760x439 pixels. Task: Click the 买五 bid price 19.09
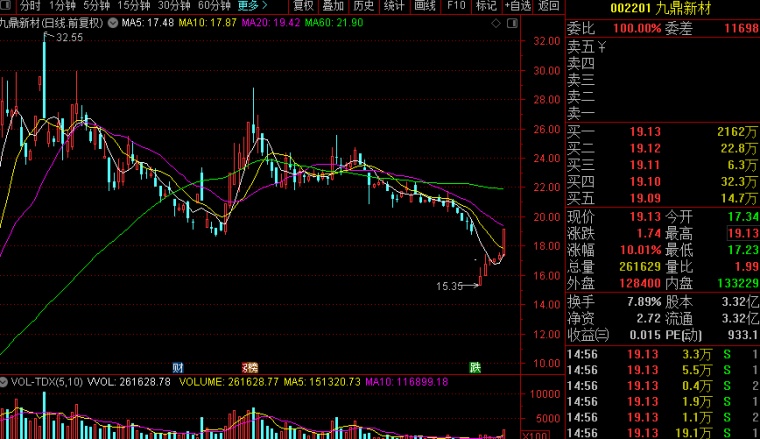(645, 198)
